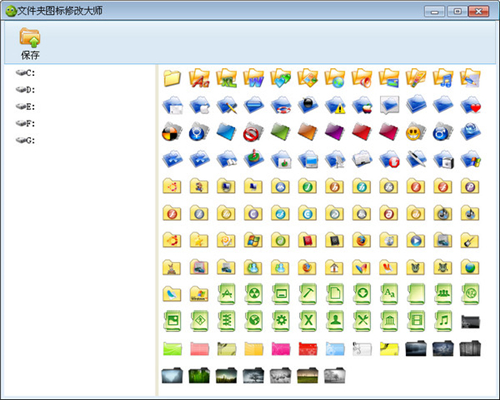Select drive D: in the tree
This screenshot has height=400, width=500.
point(26,90)
